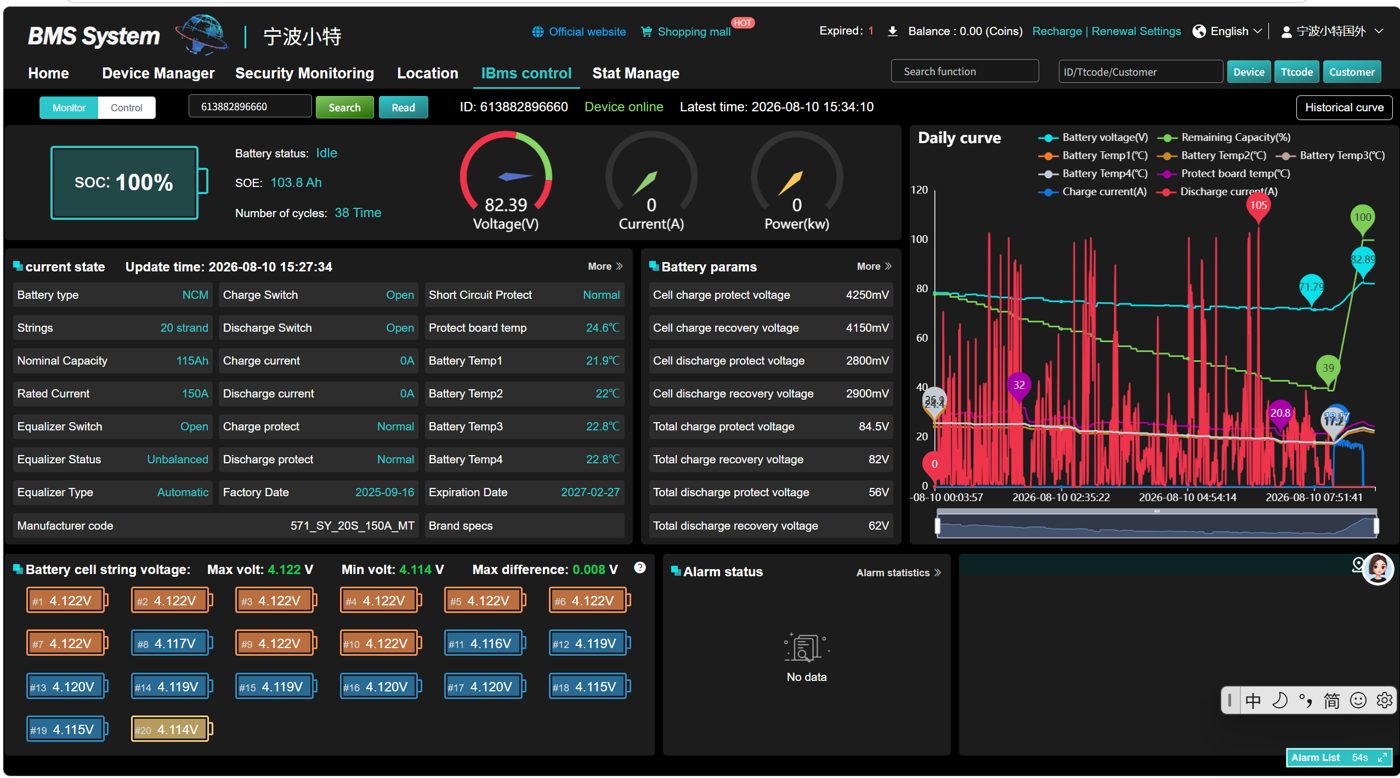1400x778 pixels.
Task: Open the English language dropdown
Action: click(1236, 31)
